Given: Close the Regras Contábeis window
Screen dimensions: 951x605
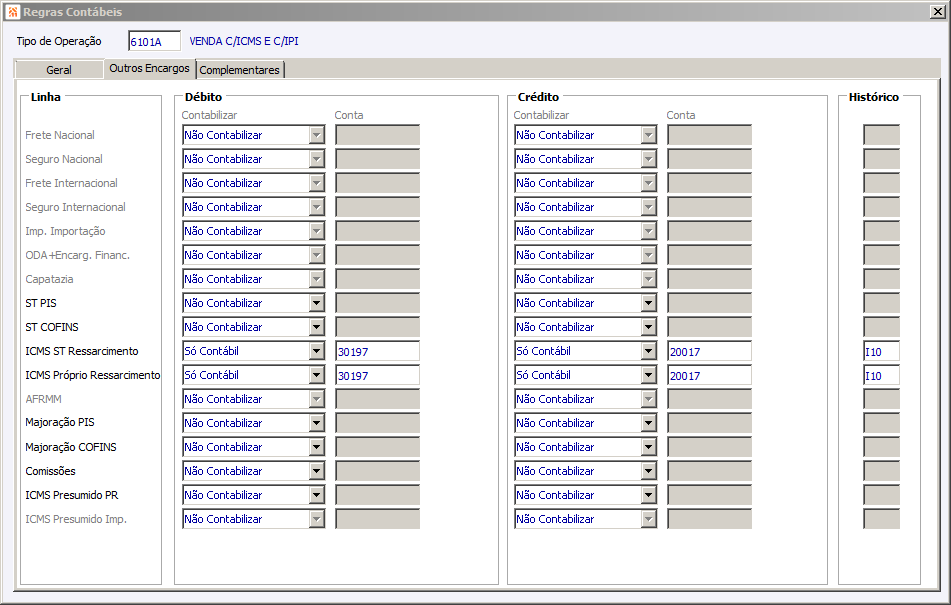Looking at the screenshot, I should [x=938, y=12].
